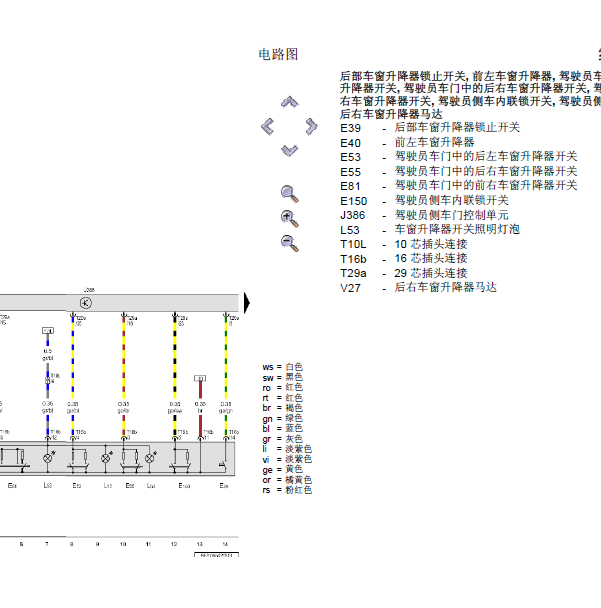This screenshot has width=601, height=608.
Task: Select the 驾驶员侧车内联锁开关 description
Action: pyautogui.click(x=451, y=200)
